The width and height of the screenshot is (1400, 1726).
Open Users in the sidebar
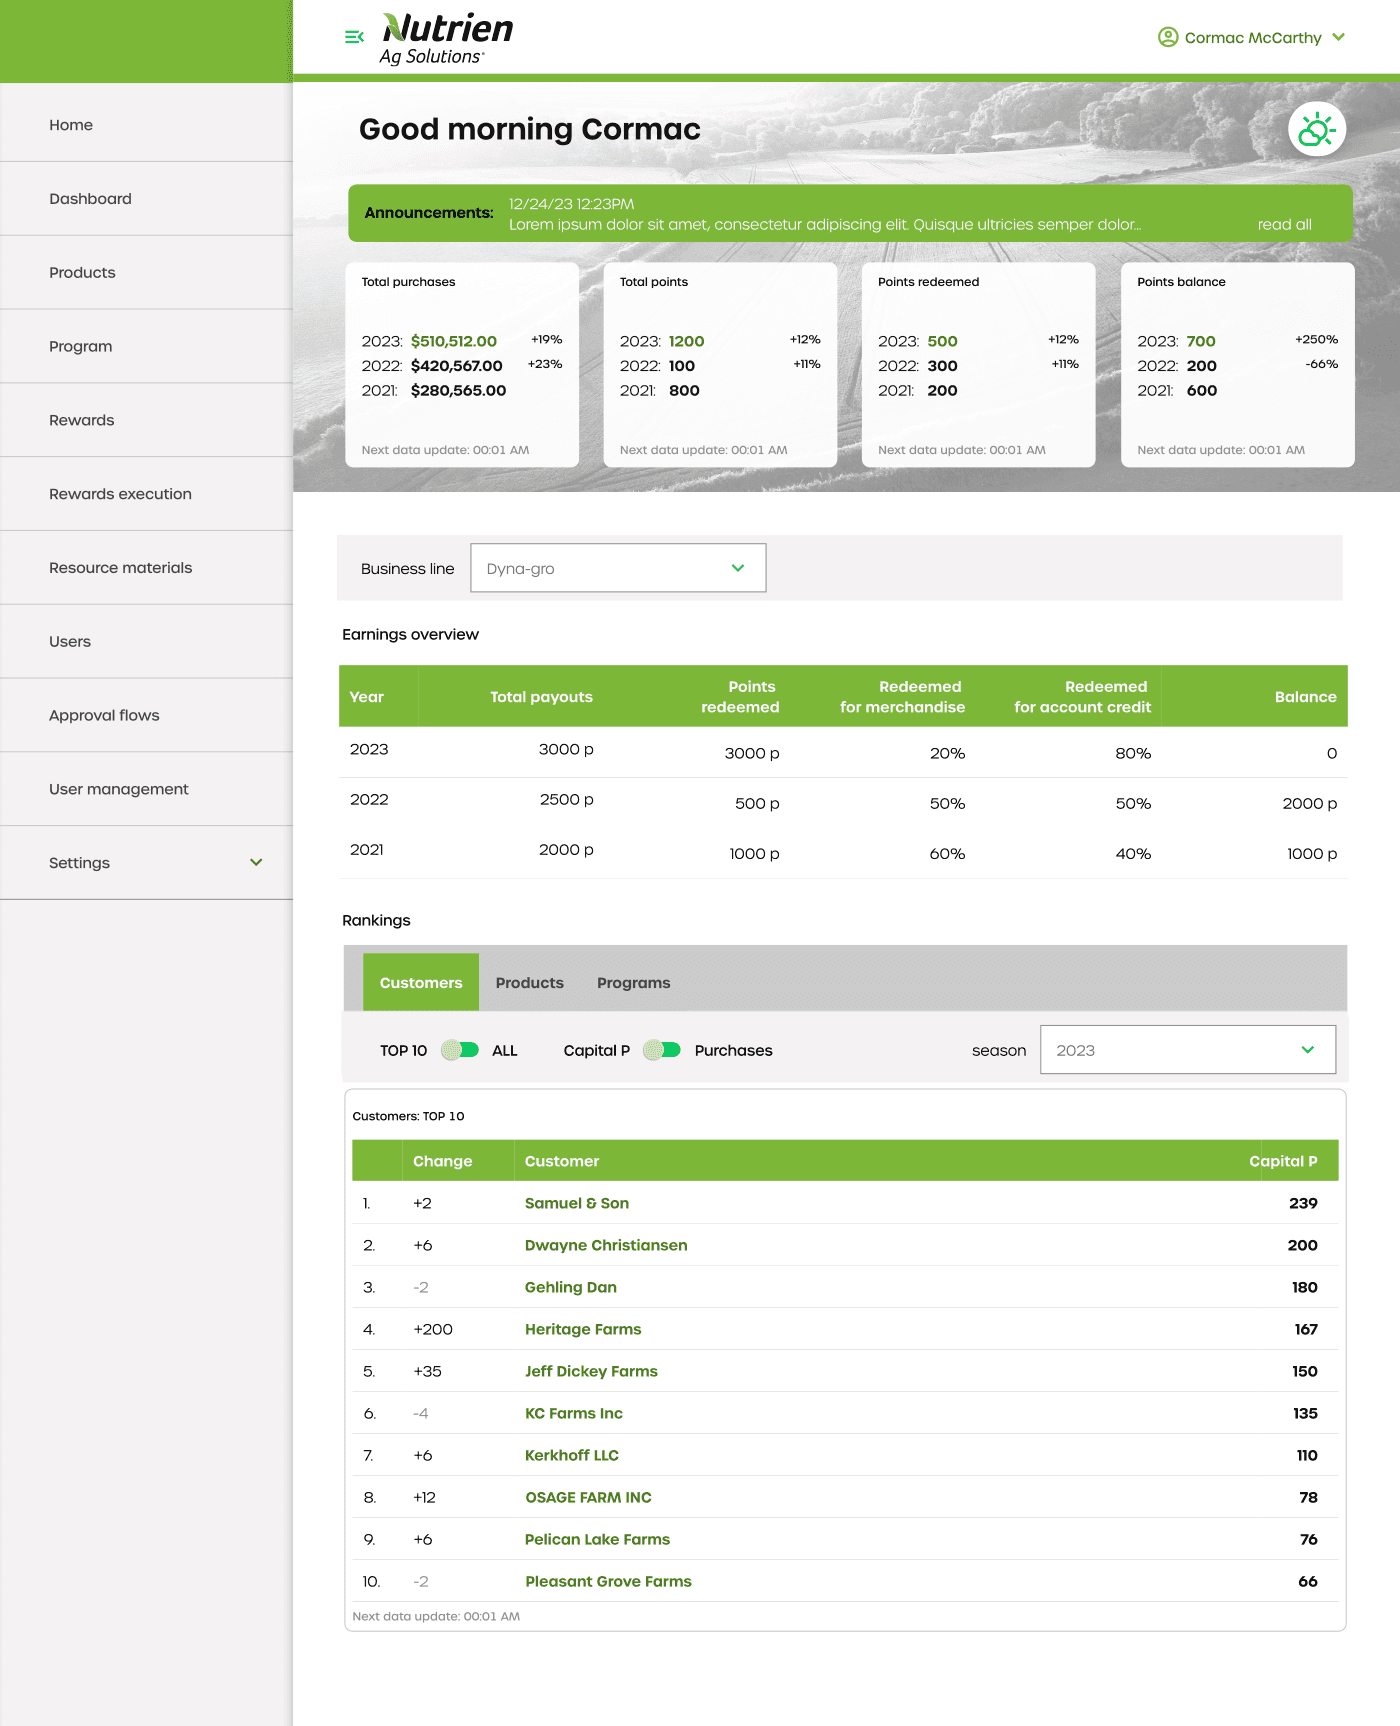(146, 642)
